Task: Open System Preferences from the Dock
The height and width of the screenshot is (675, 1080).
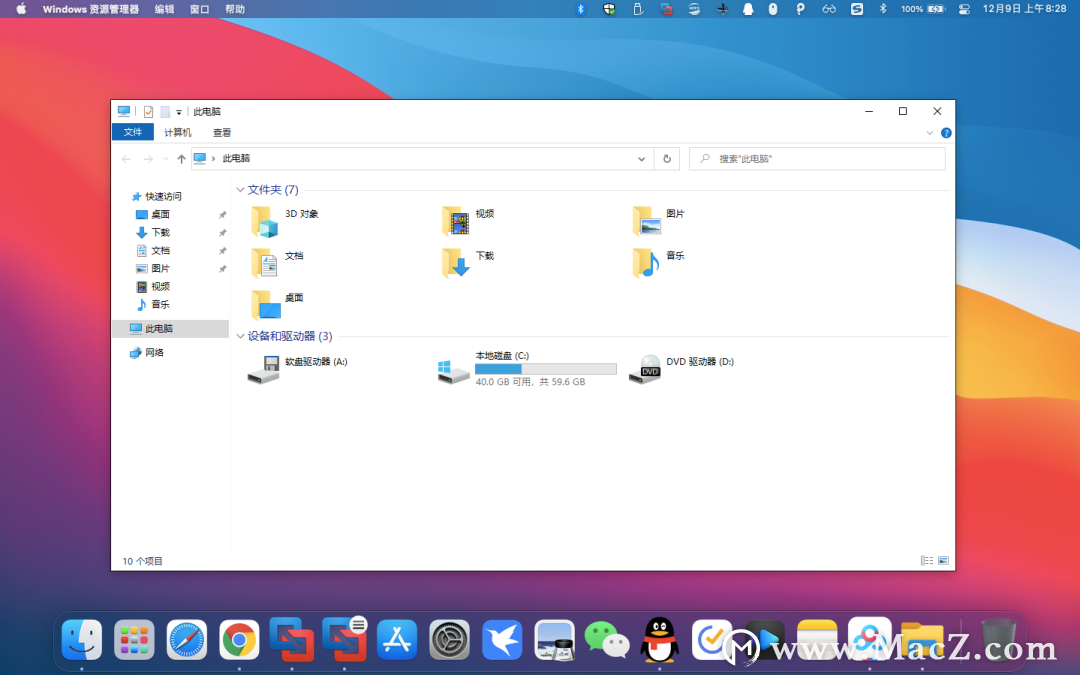Action: 449,640
